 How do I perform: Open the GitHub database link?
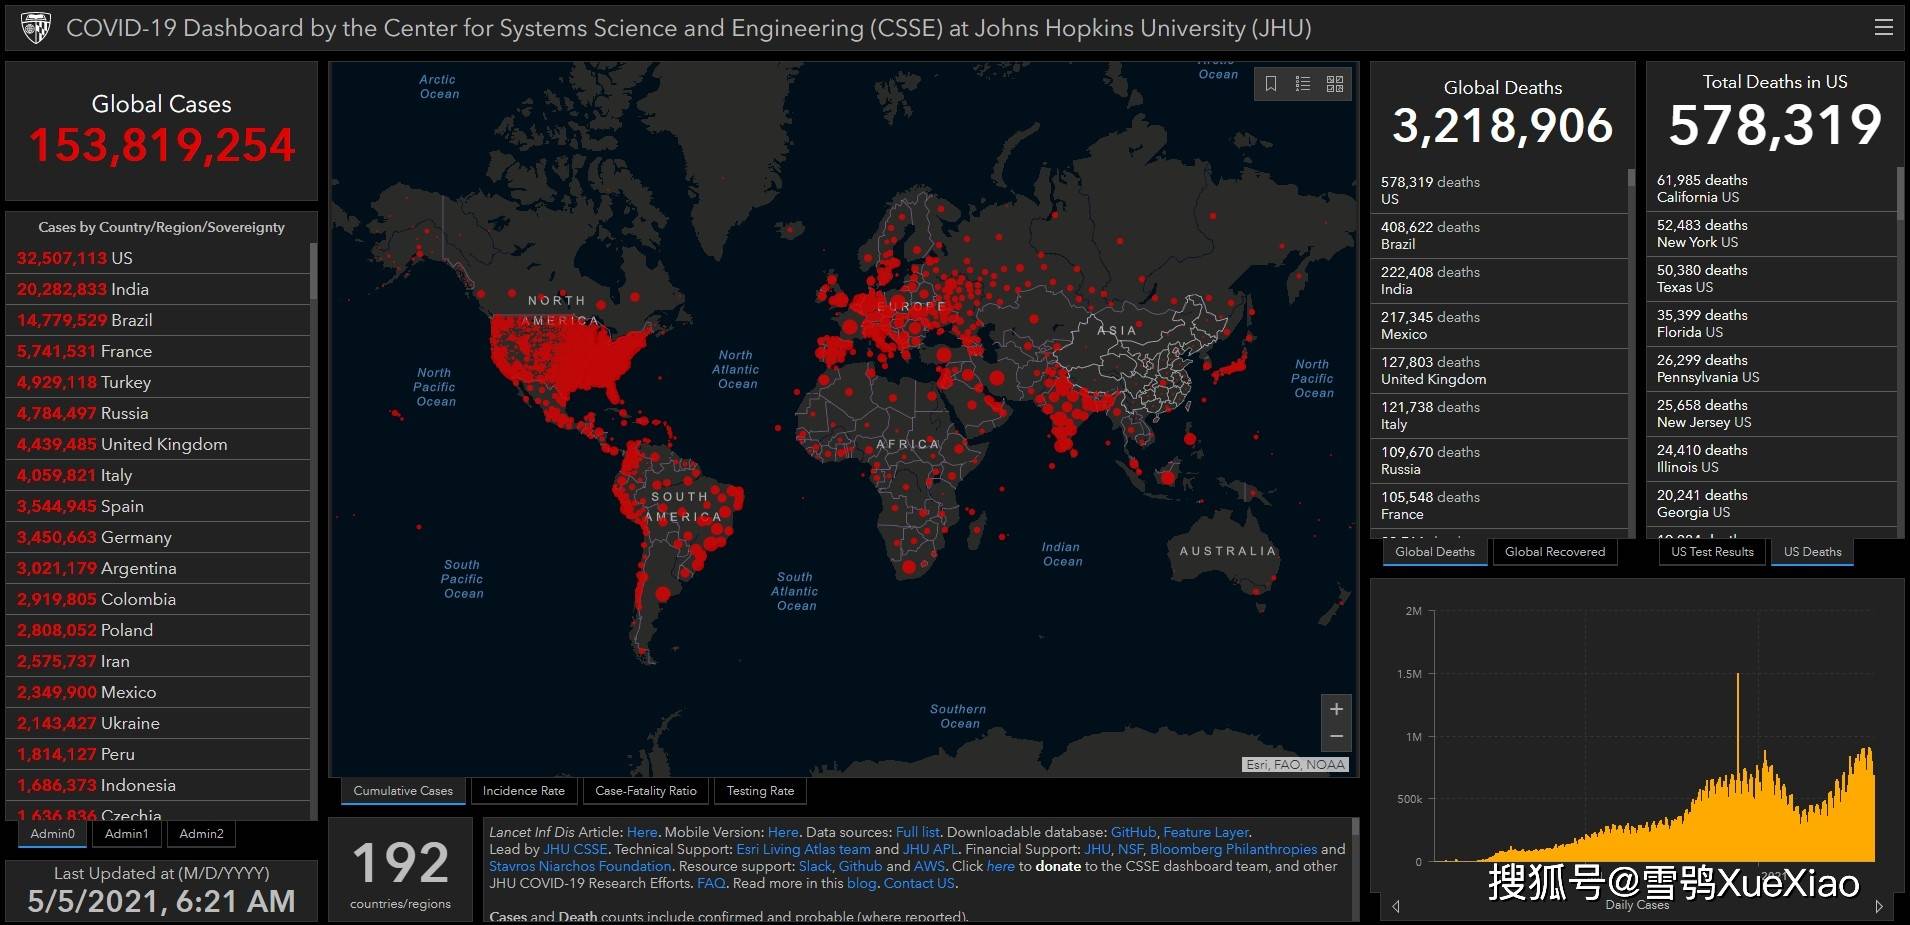coord(1133,832)
